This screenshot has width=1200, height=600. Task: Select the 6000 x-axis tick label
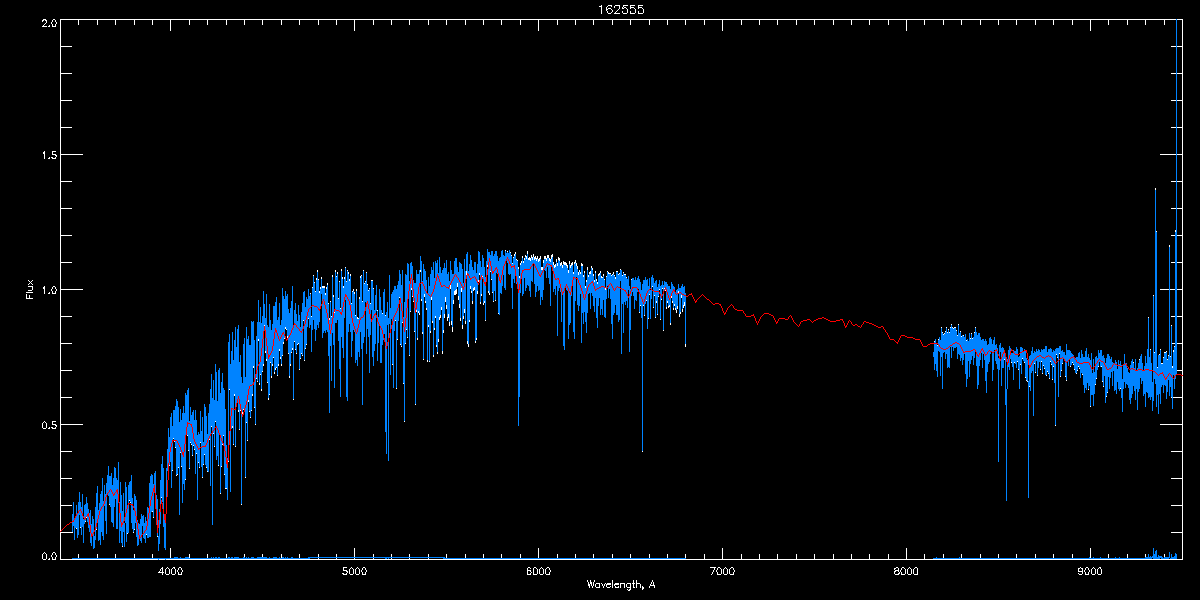[x=538, y=571]
